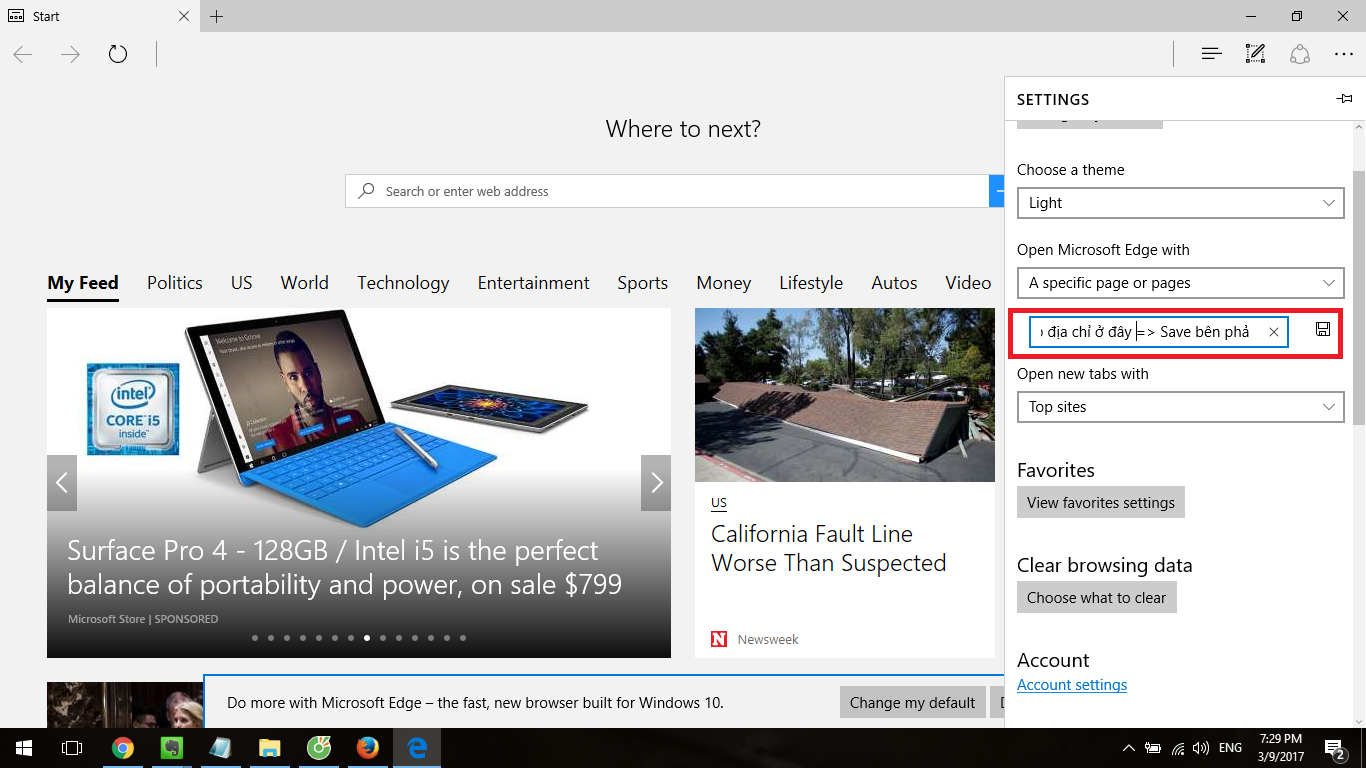Screen dimensions: 1366x768
Task: Select the Sports tab
Action: (x=643, y=283)
